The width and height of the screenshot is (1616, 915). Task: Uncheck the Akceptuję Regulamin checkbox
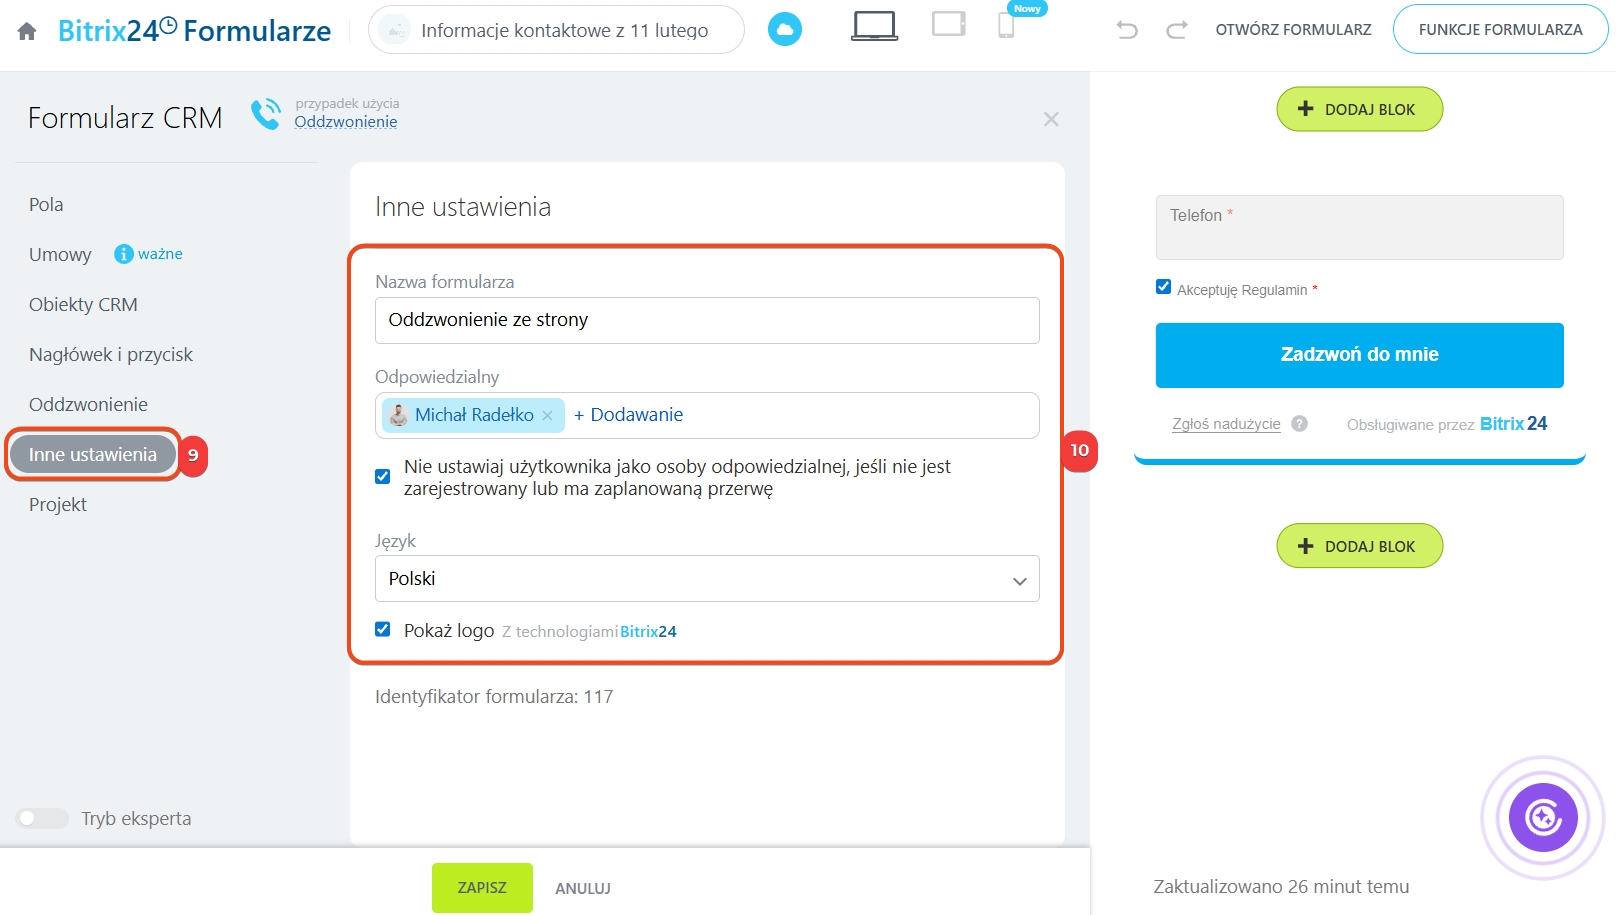click(1163, 287)
